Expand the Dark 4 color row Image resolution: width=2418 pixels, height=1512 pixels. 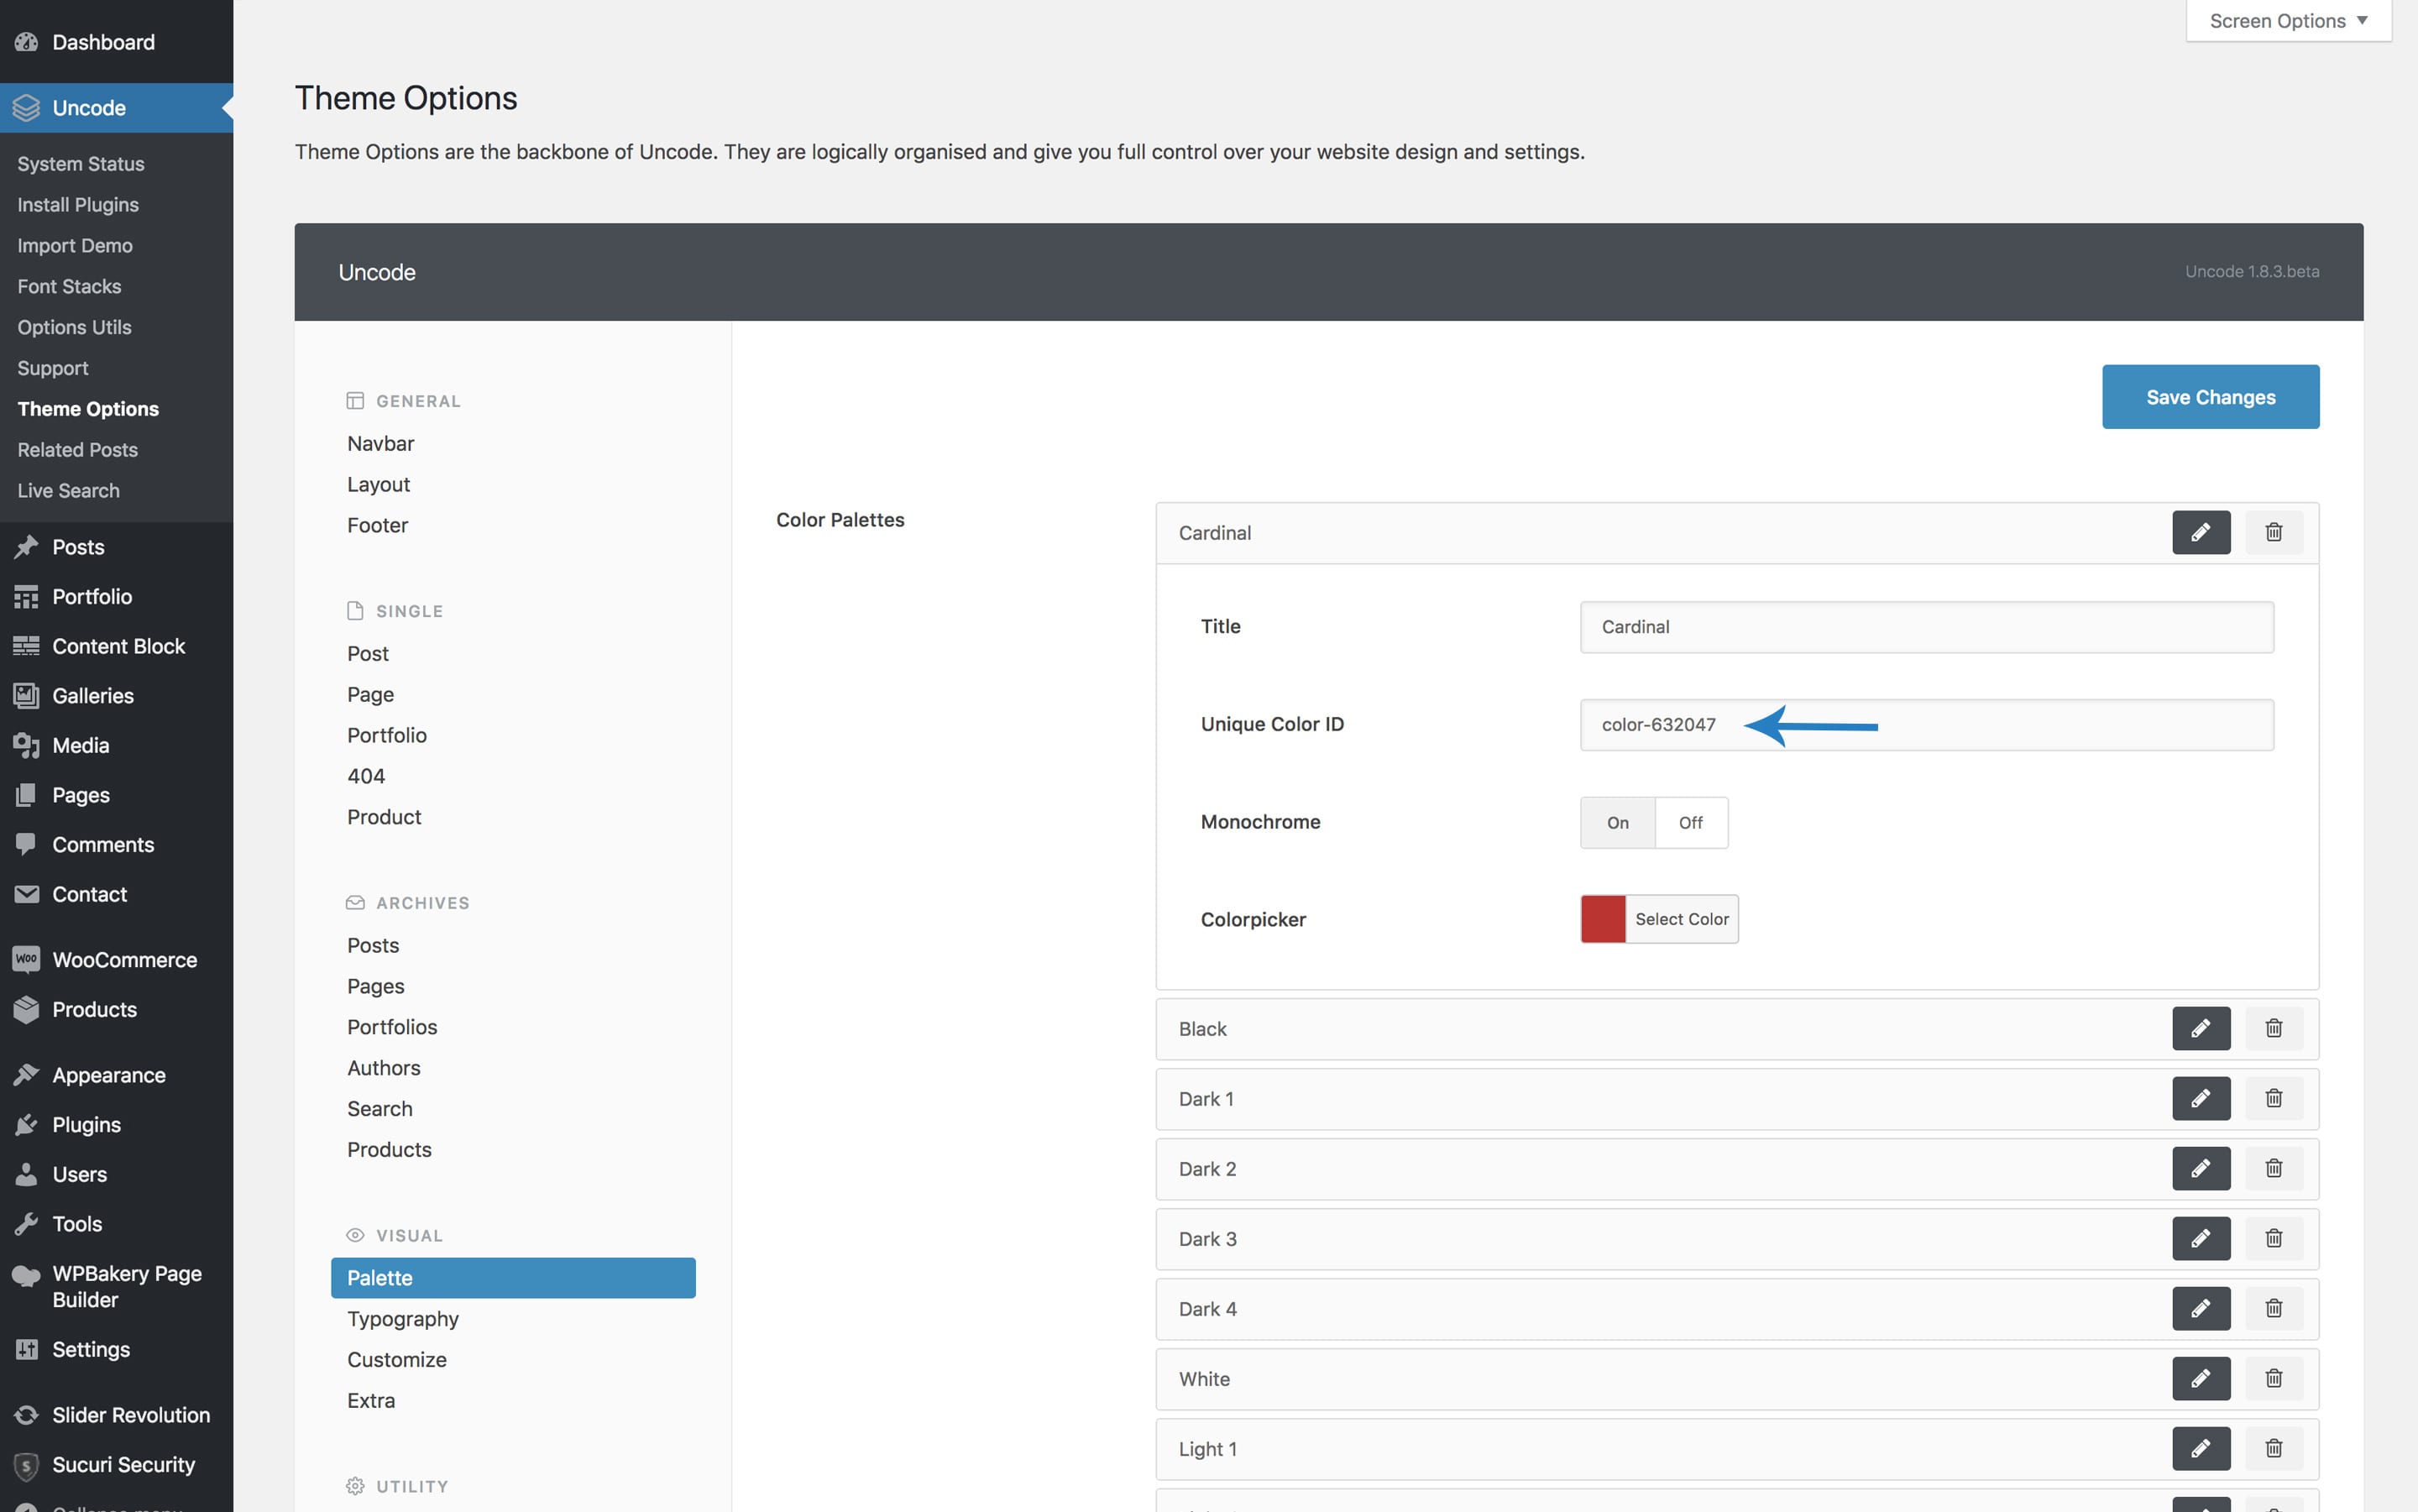[x=1737, y=1309]
